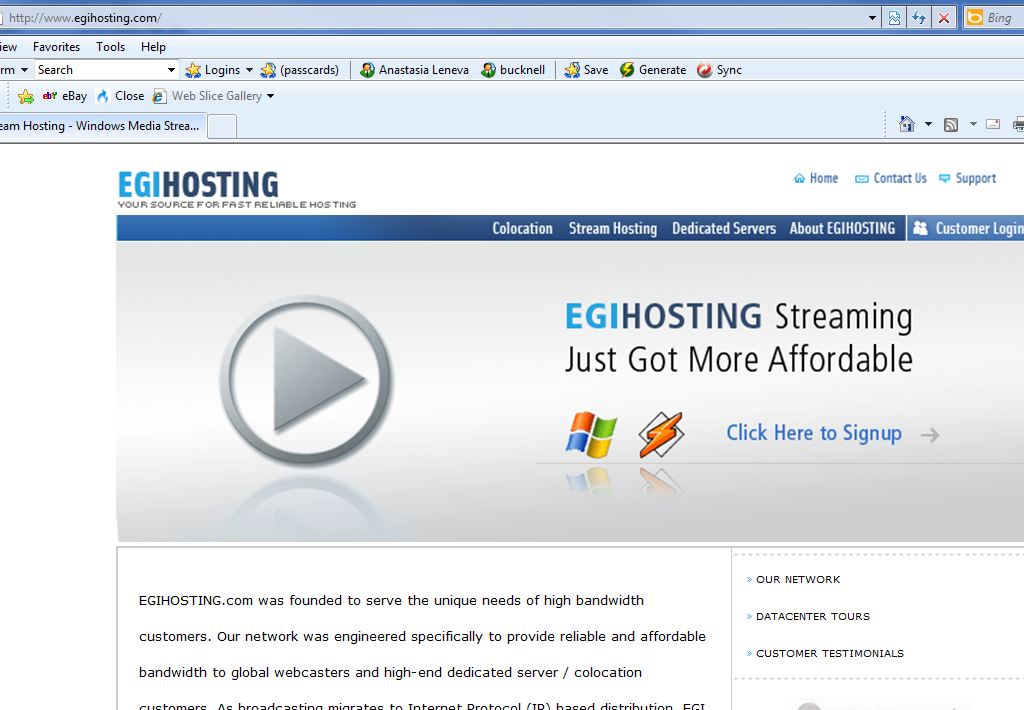
Task: Click the URL address field
Action: (431, 18)
